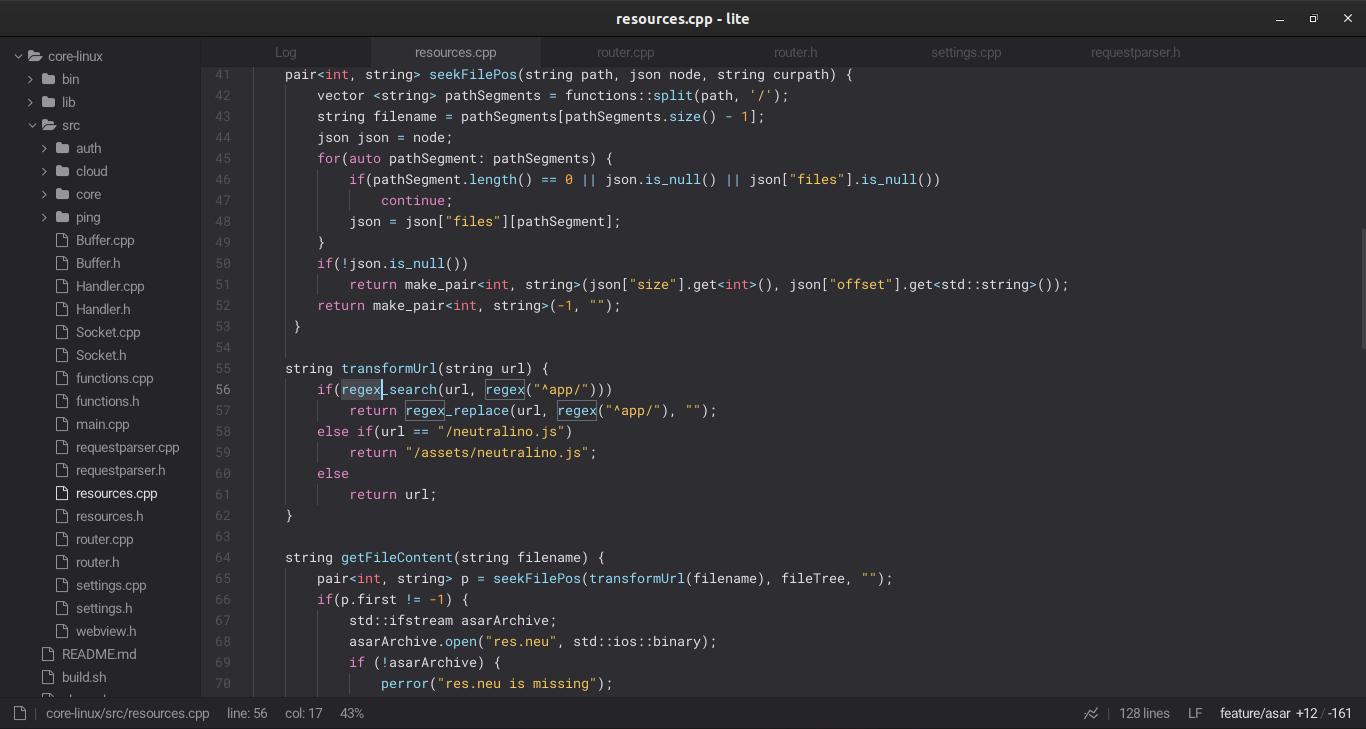
Task: Open the router.h tab
Action: tap(796, 52)
